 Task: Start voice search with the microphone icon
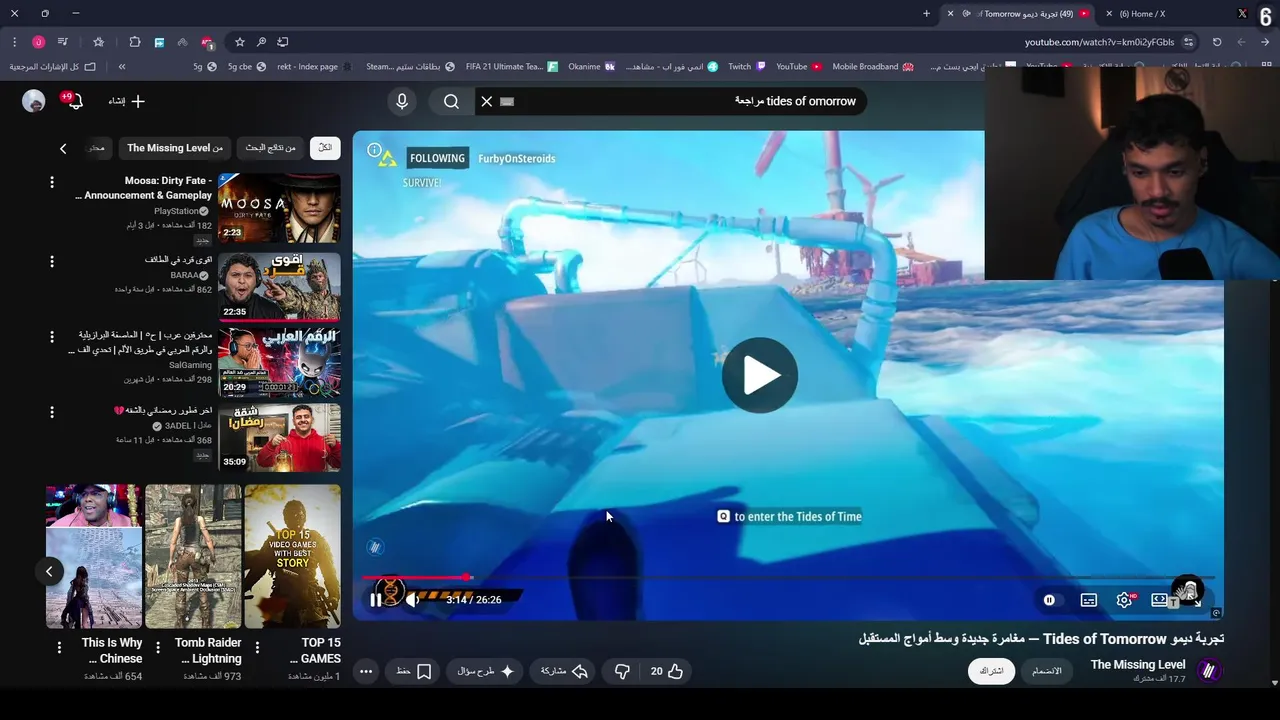[402, 101]
